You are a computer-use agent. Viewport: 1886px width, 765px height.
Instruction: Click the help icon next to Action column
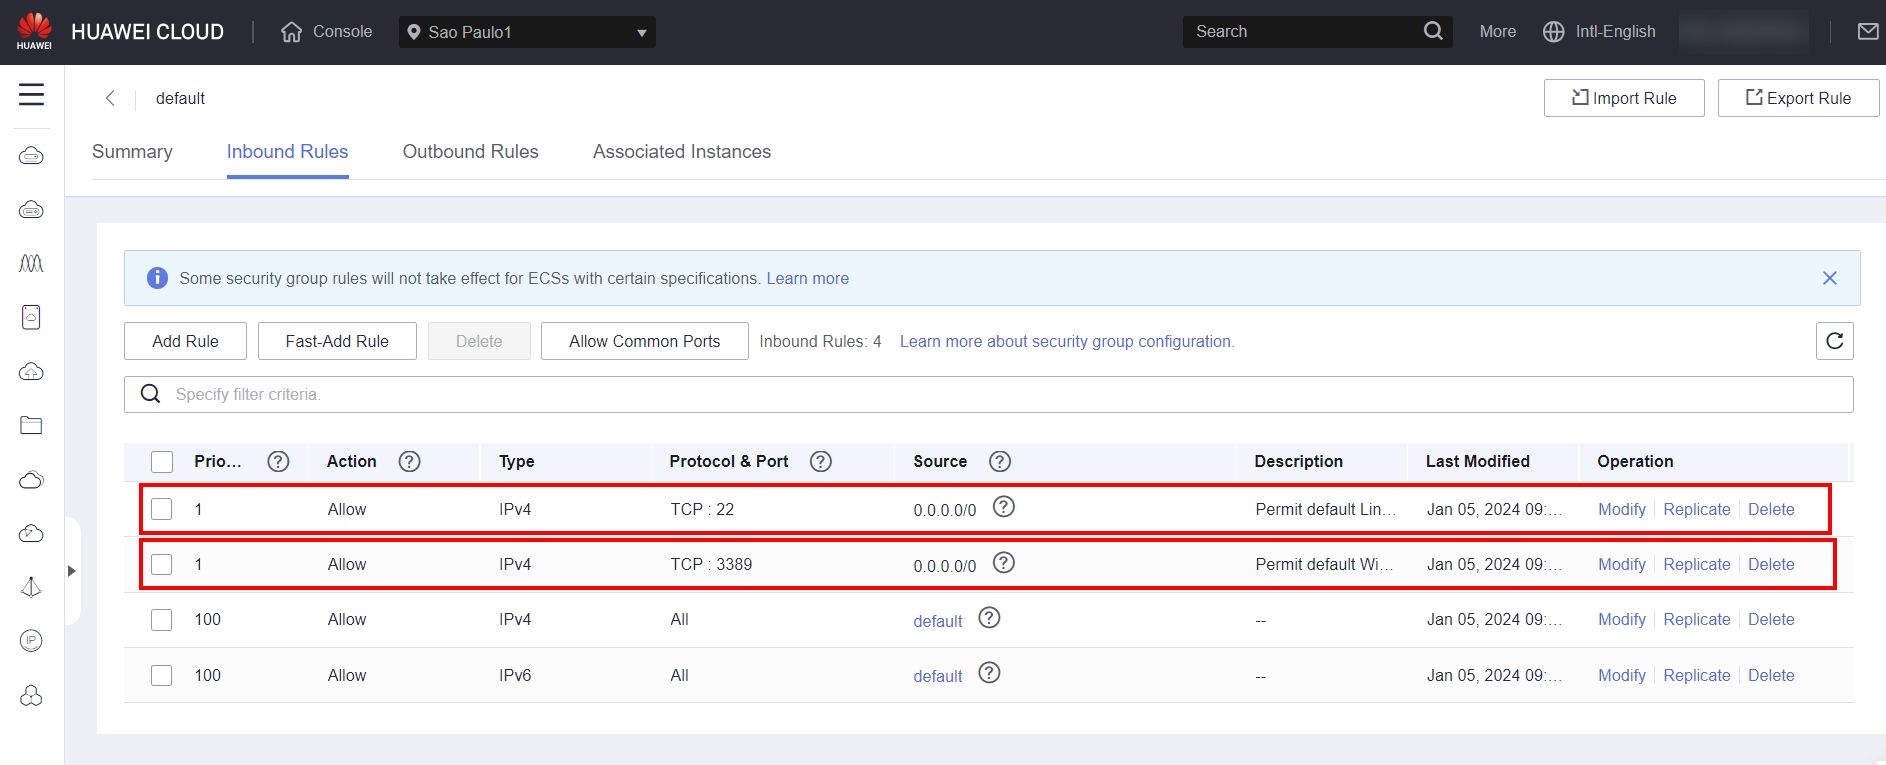coord(409,461)
